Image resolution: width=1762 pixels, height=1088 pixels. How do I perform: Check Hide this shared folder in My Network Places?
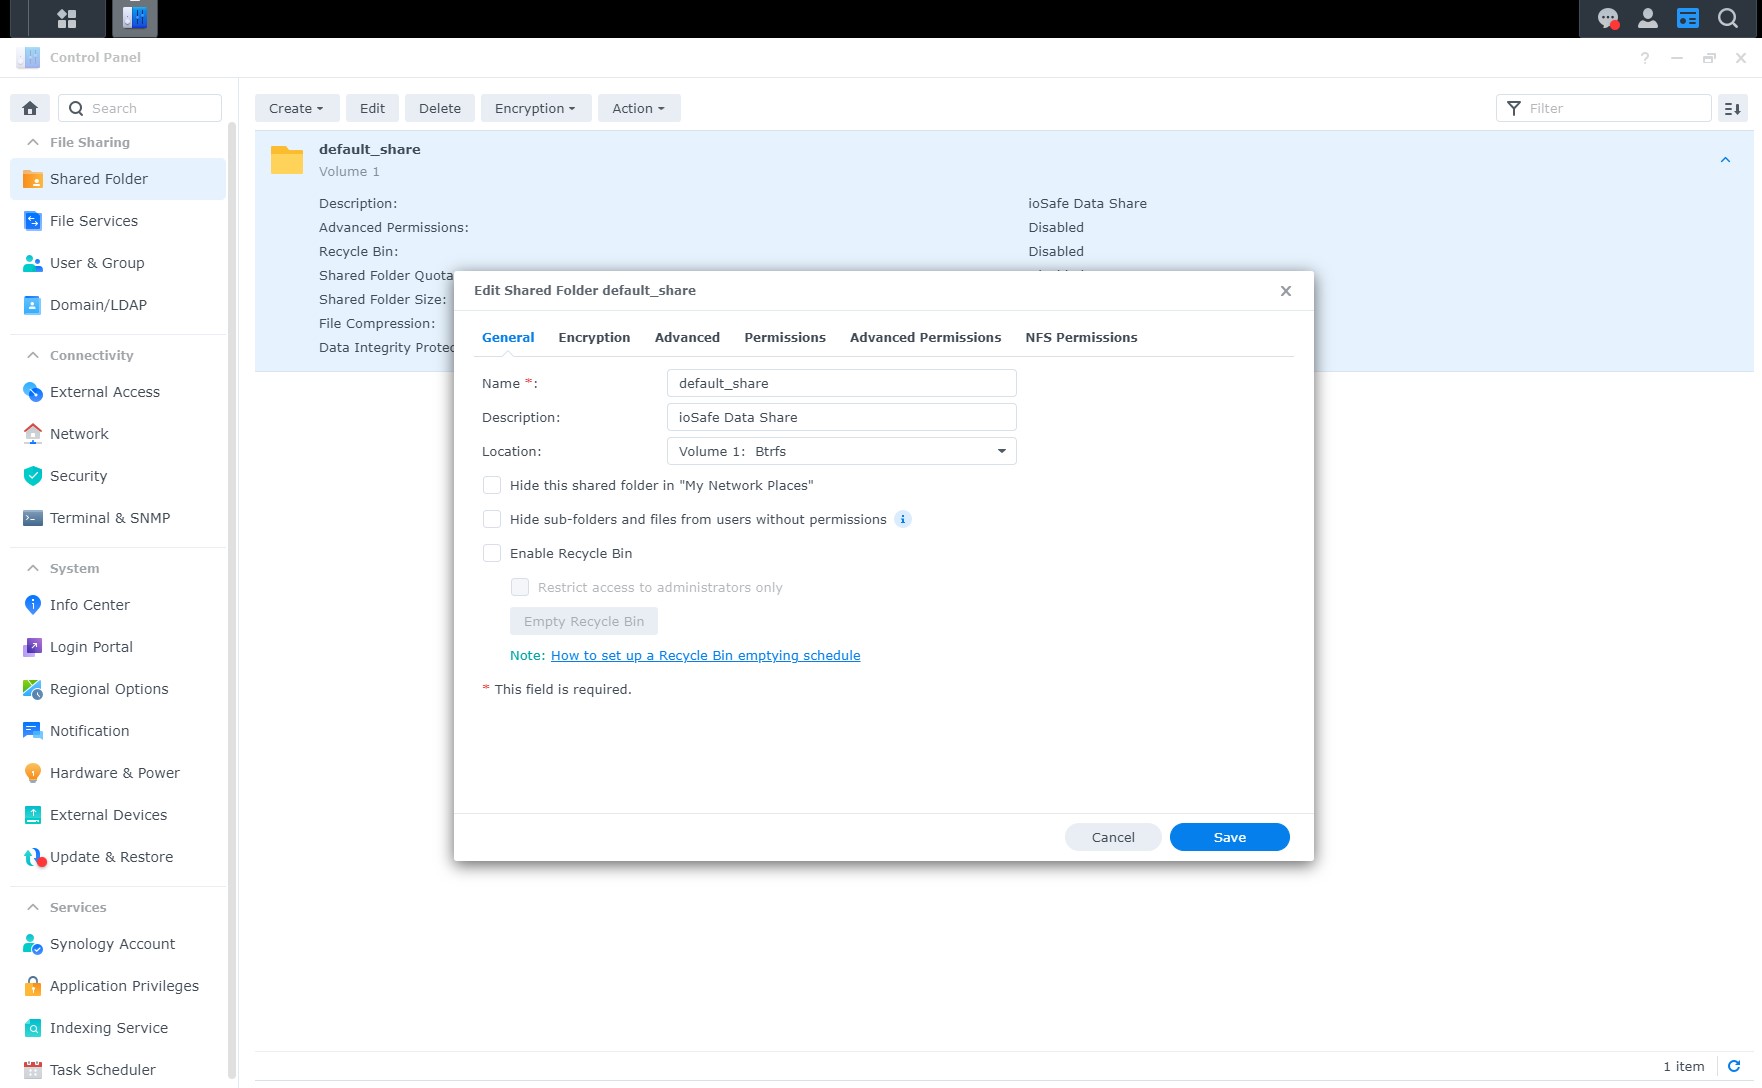(492, 485)
